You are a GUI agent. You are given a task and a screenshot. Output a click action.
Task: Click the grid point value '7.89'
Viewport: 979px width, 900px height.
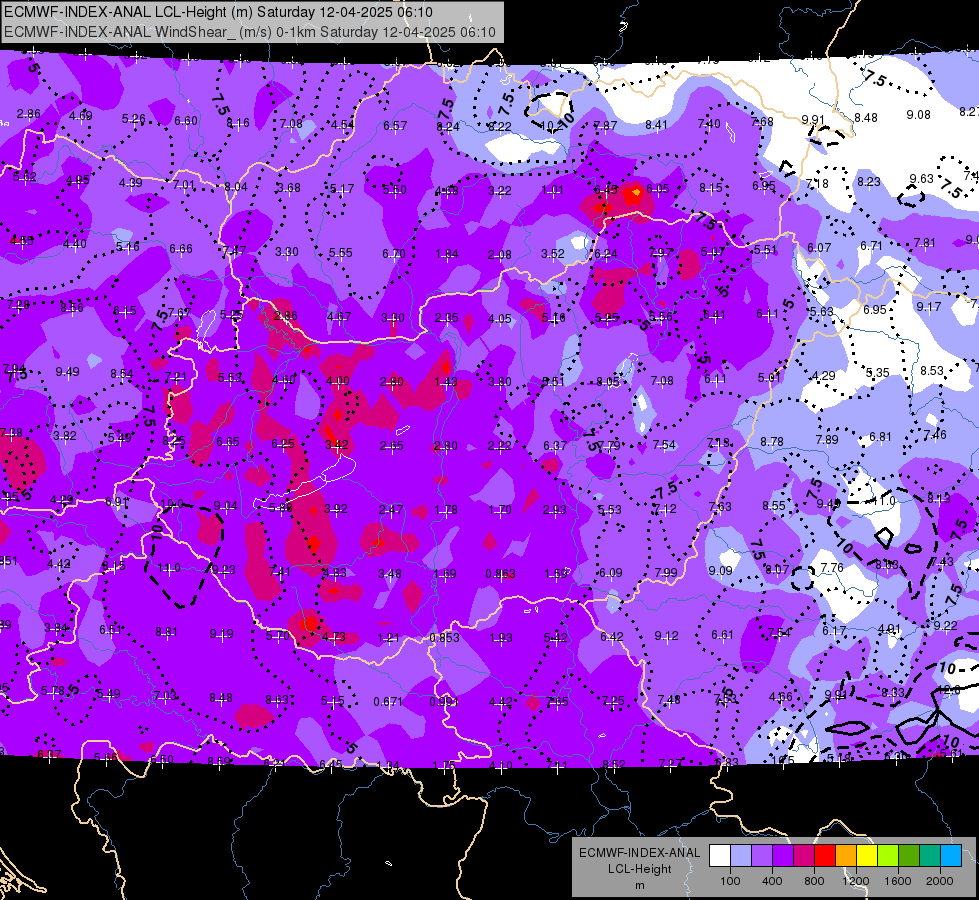click(827, 439)
